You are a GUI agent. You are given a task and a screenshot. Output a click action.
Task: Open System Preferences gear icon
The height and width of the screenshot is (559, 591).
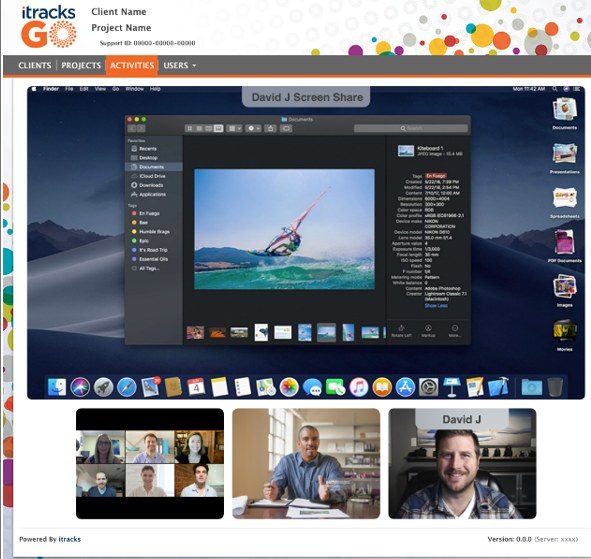click(429, 387)
